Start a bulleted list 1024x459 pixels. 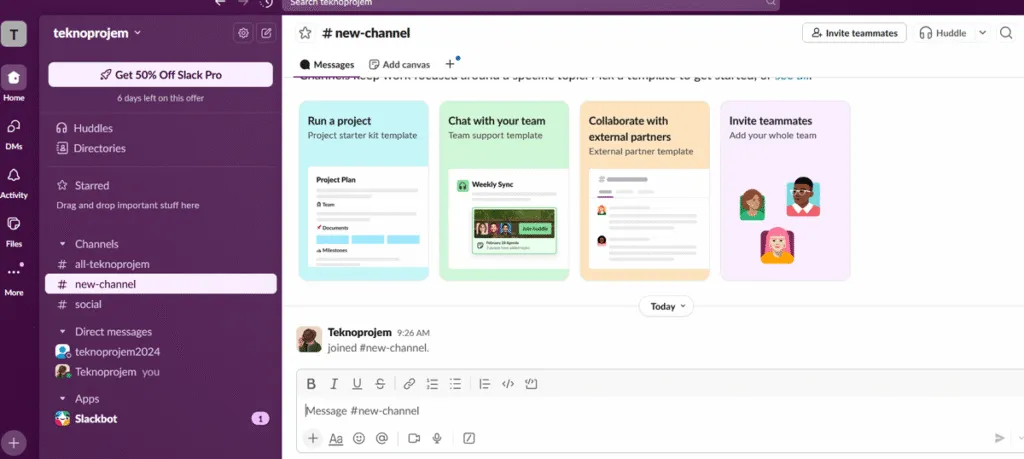pos(455,384)
